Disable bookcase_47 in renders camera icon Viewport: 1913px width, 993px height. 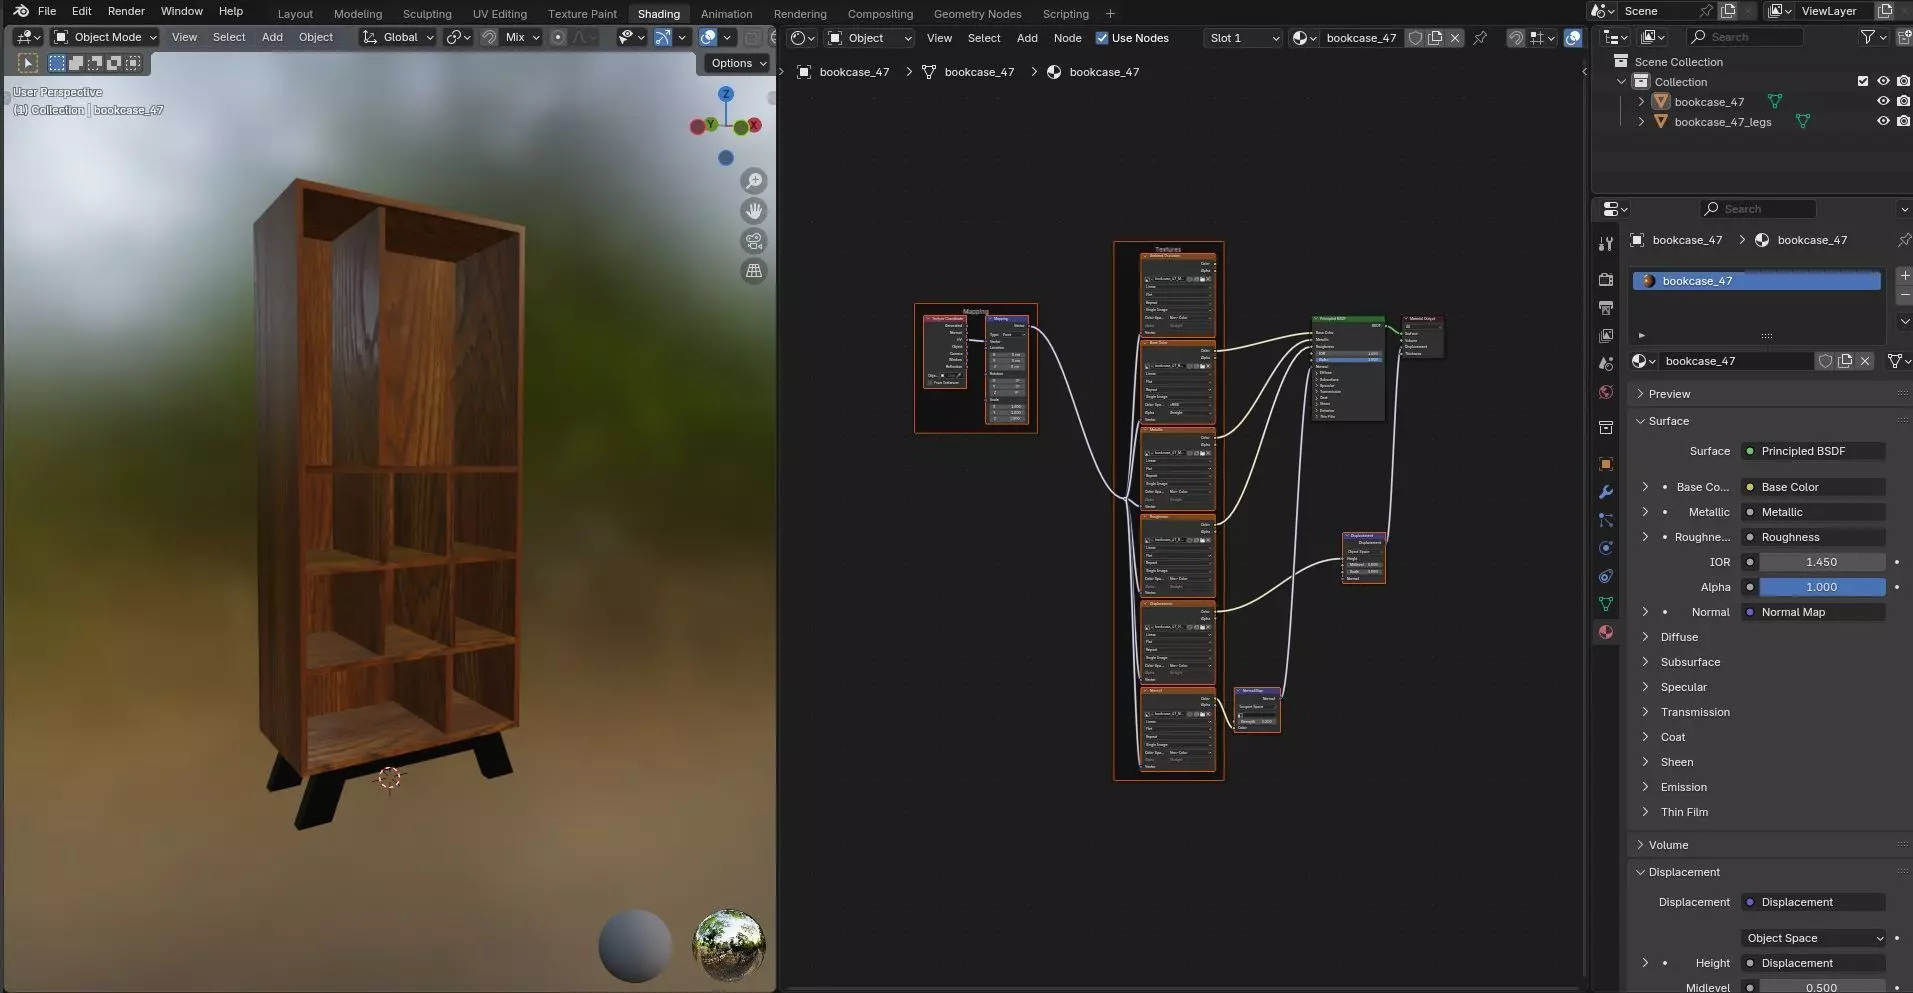click(1903, 101)
